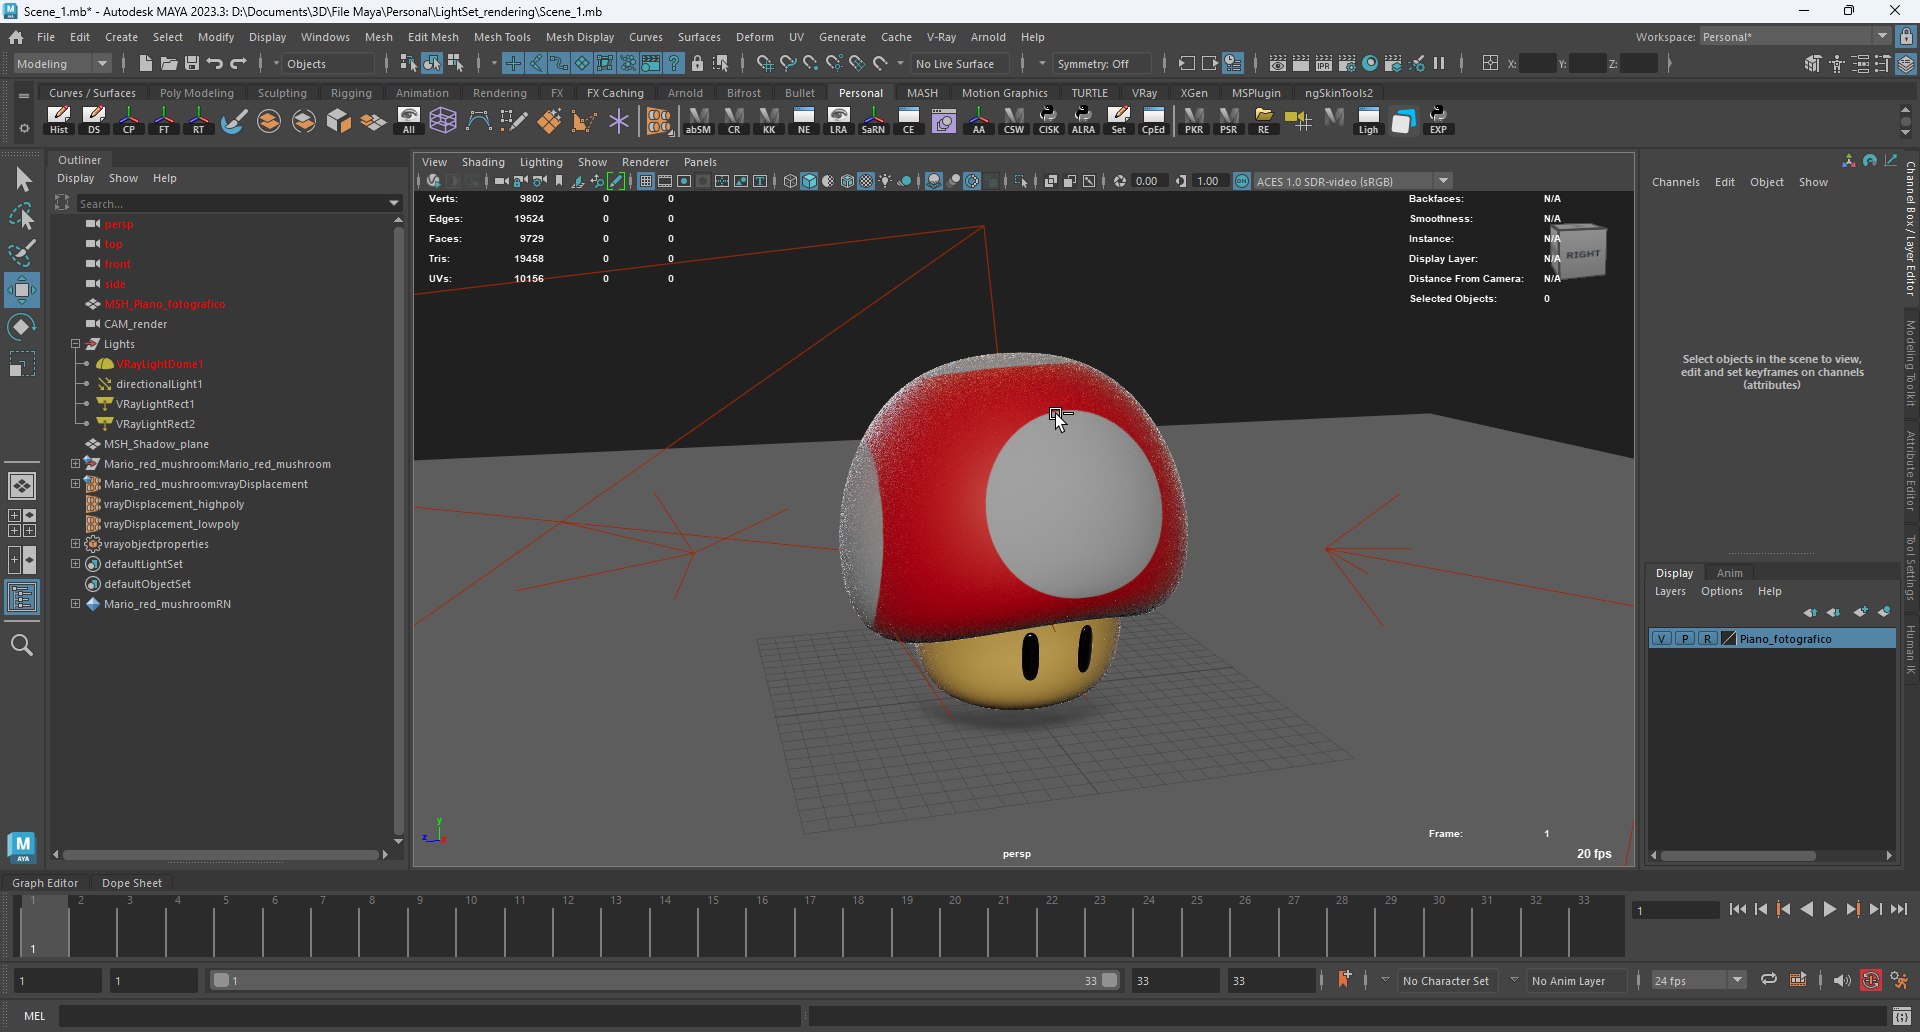Open the Modeling menu set dropdown
Screen dimensions: 1920x1032
(63, 64)
